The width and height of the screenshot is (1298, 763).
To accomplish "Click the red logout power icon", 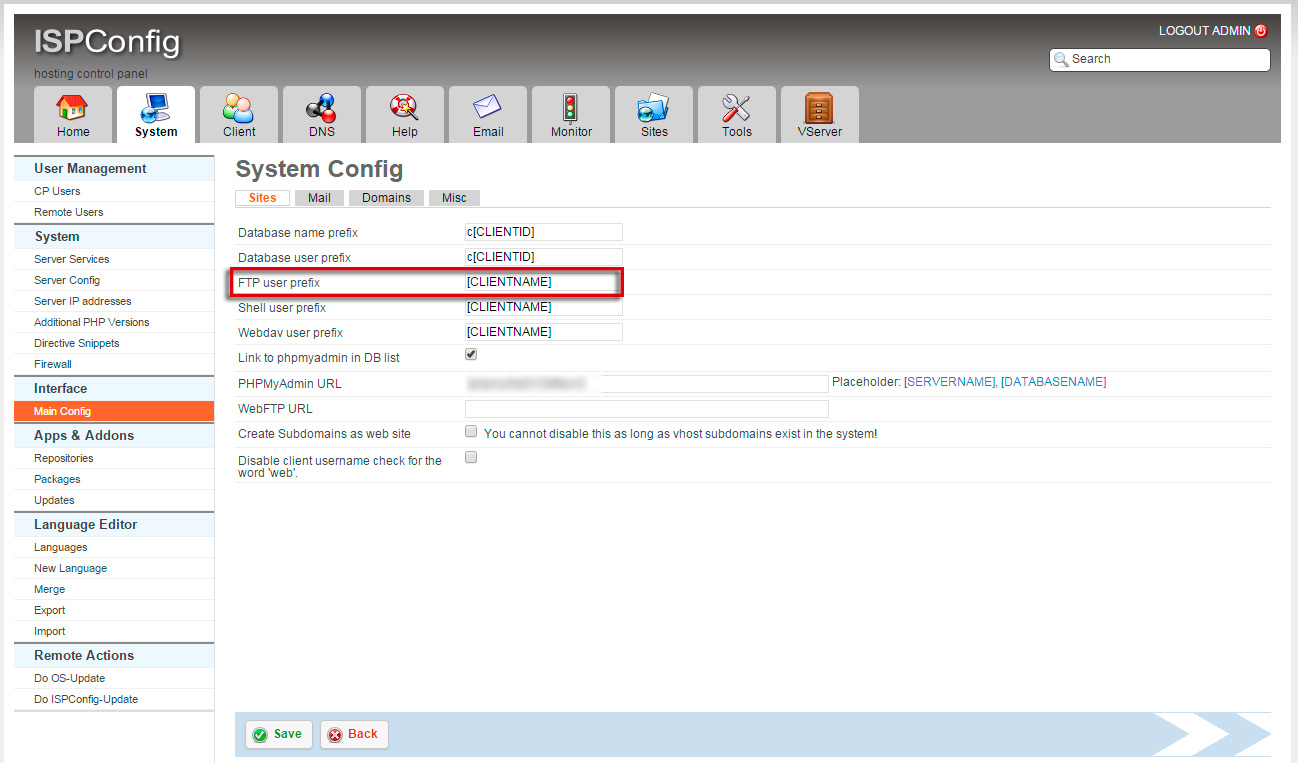I will coord(1261,31).
